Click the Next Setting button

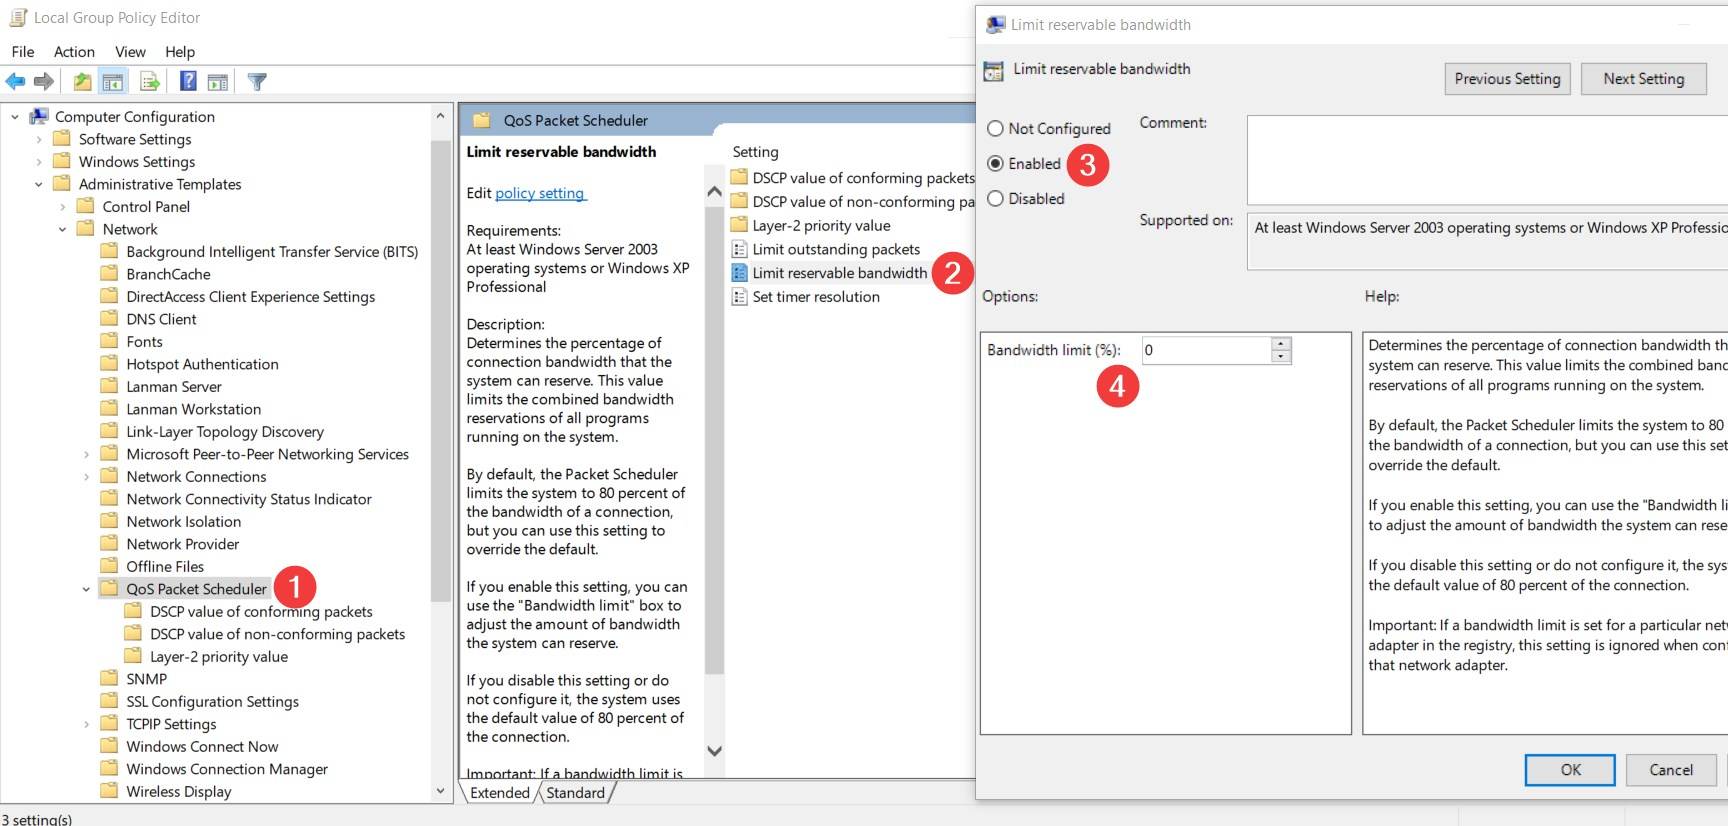click(x=1643, y=79)
